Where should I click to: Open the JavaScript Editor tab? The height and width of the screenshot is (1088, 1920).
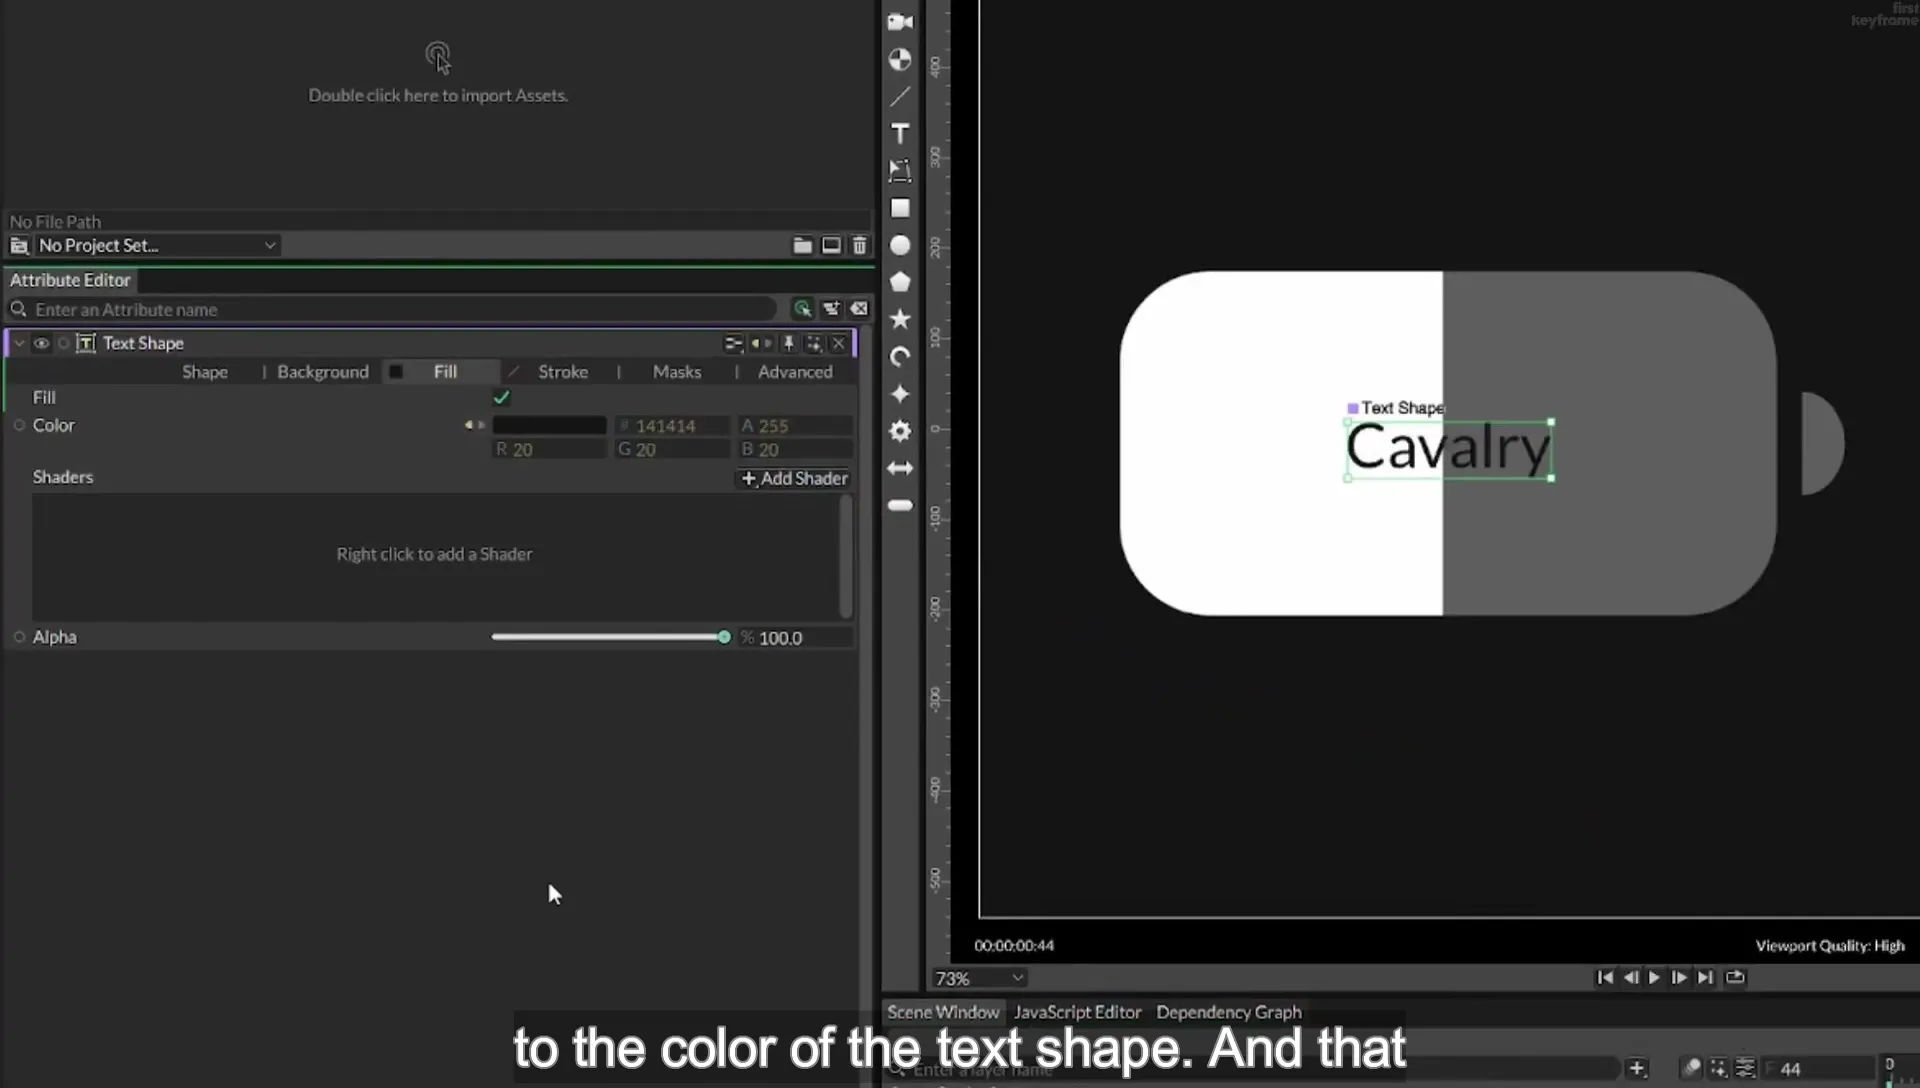tap(1077, 1012)
